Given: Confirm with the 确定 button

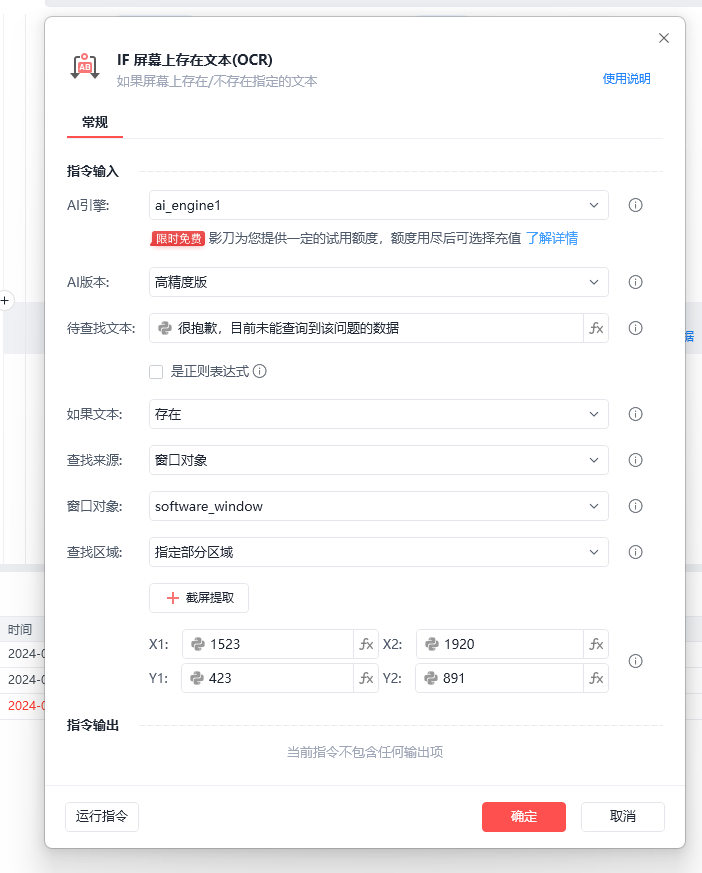Looking at the screenshot, I should pyautogui.click(x=524, y=817).
